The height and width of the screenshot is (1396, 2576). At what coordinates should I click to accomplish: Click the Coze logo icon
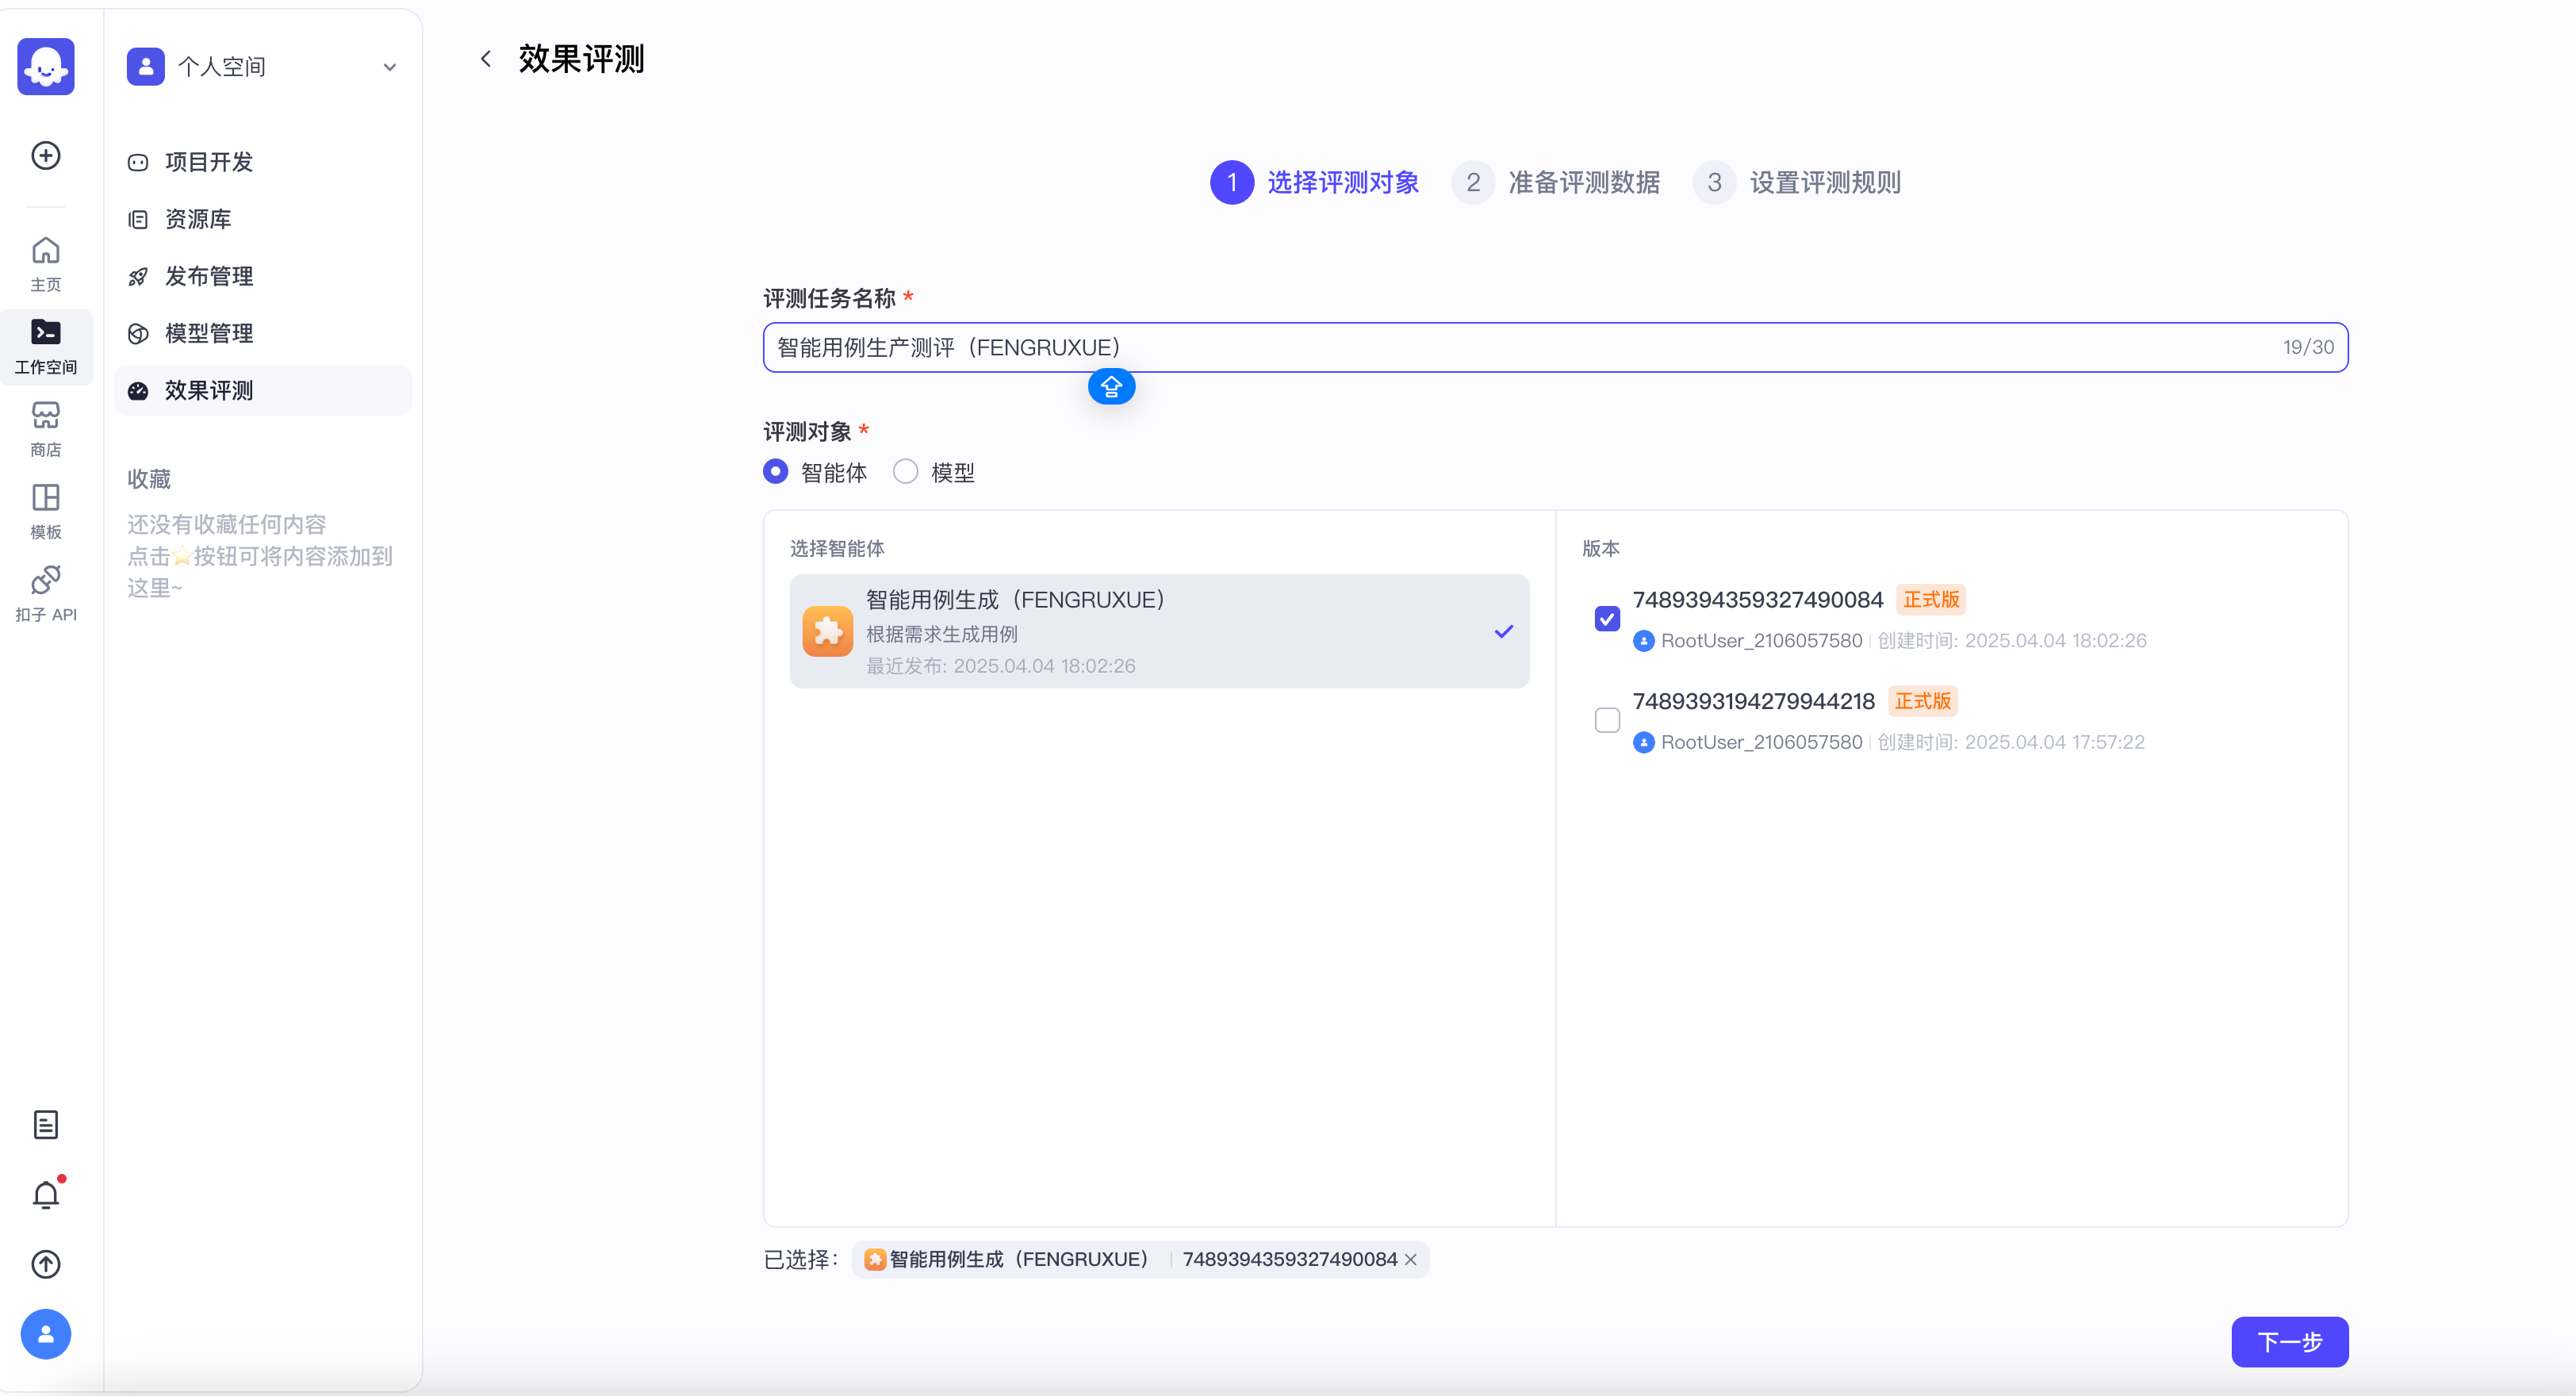click(46, 66)
